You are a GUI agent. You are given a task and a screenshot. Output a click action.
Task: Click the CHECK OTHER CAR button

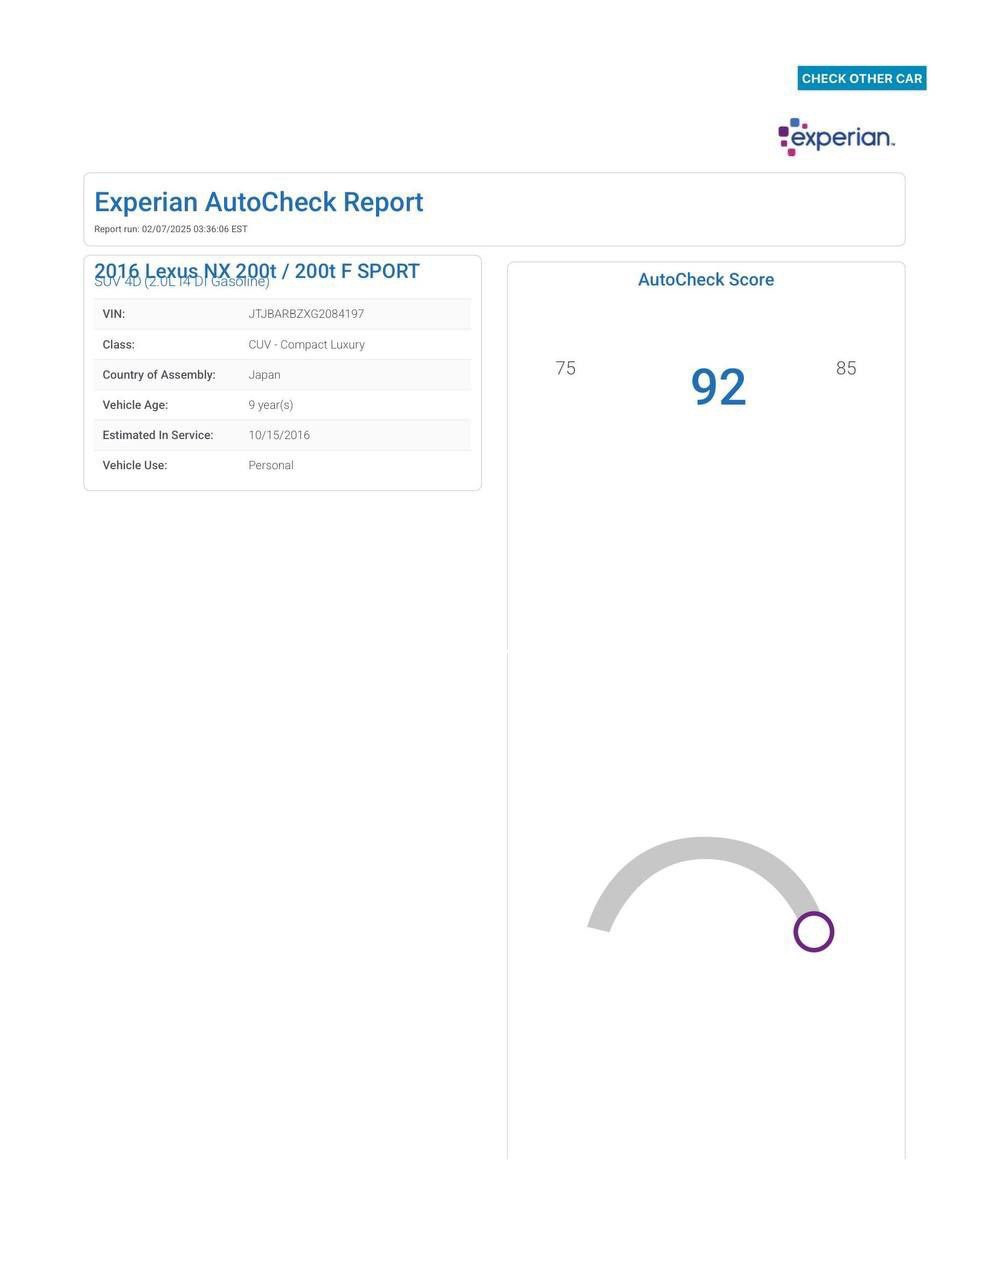coord(862,78)
